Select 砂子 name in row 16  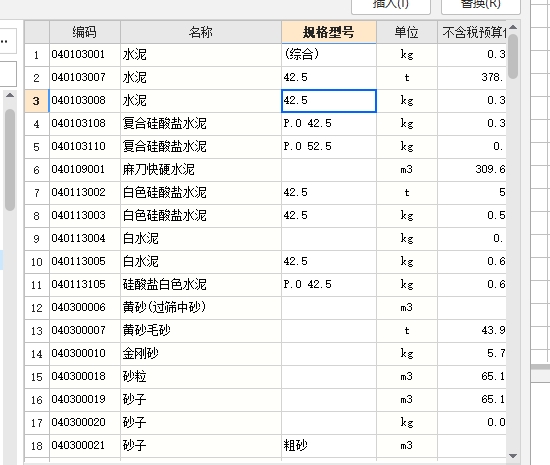[201, 399]
